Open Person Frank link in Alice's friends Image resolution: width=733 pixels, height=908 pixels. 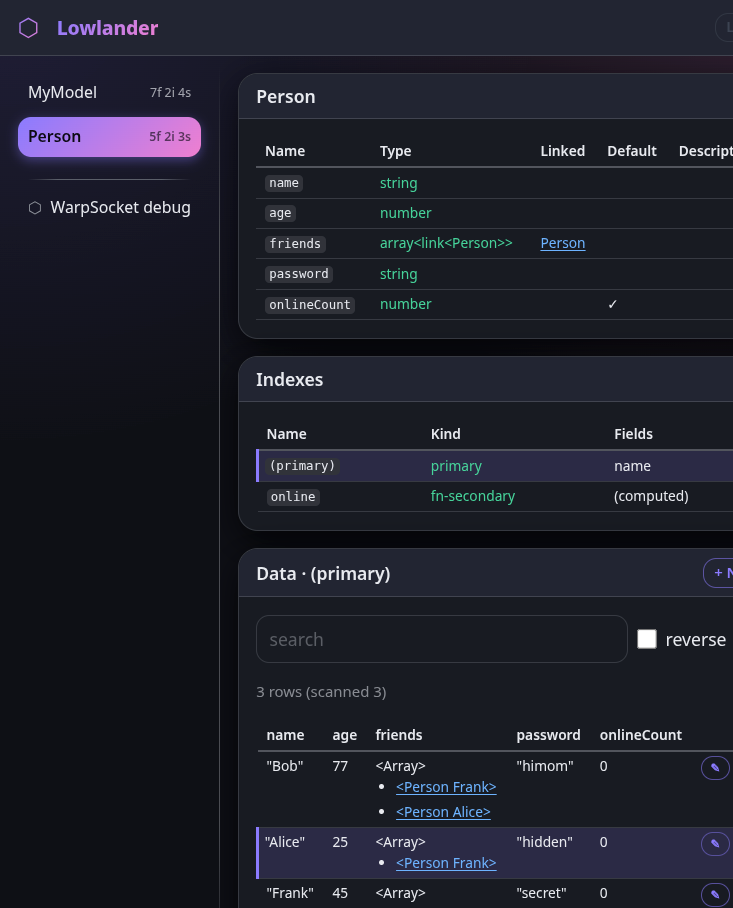[x=446, y=863]
